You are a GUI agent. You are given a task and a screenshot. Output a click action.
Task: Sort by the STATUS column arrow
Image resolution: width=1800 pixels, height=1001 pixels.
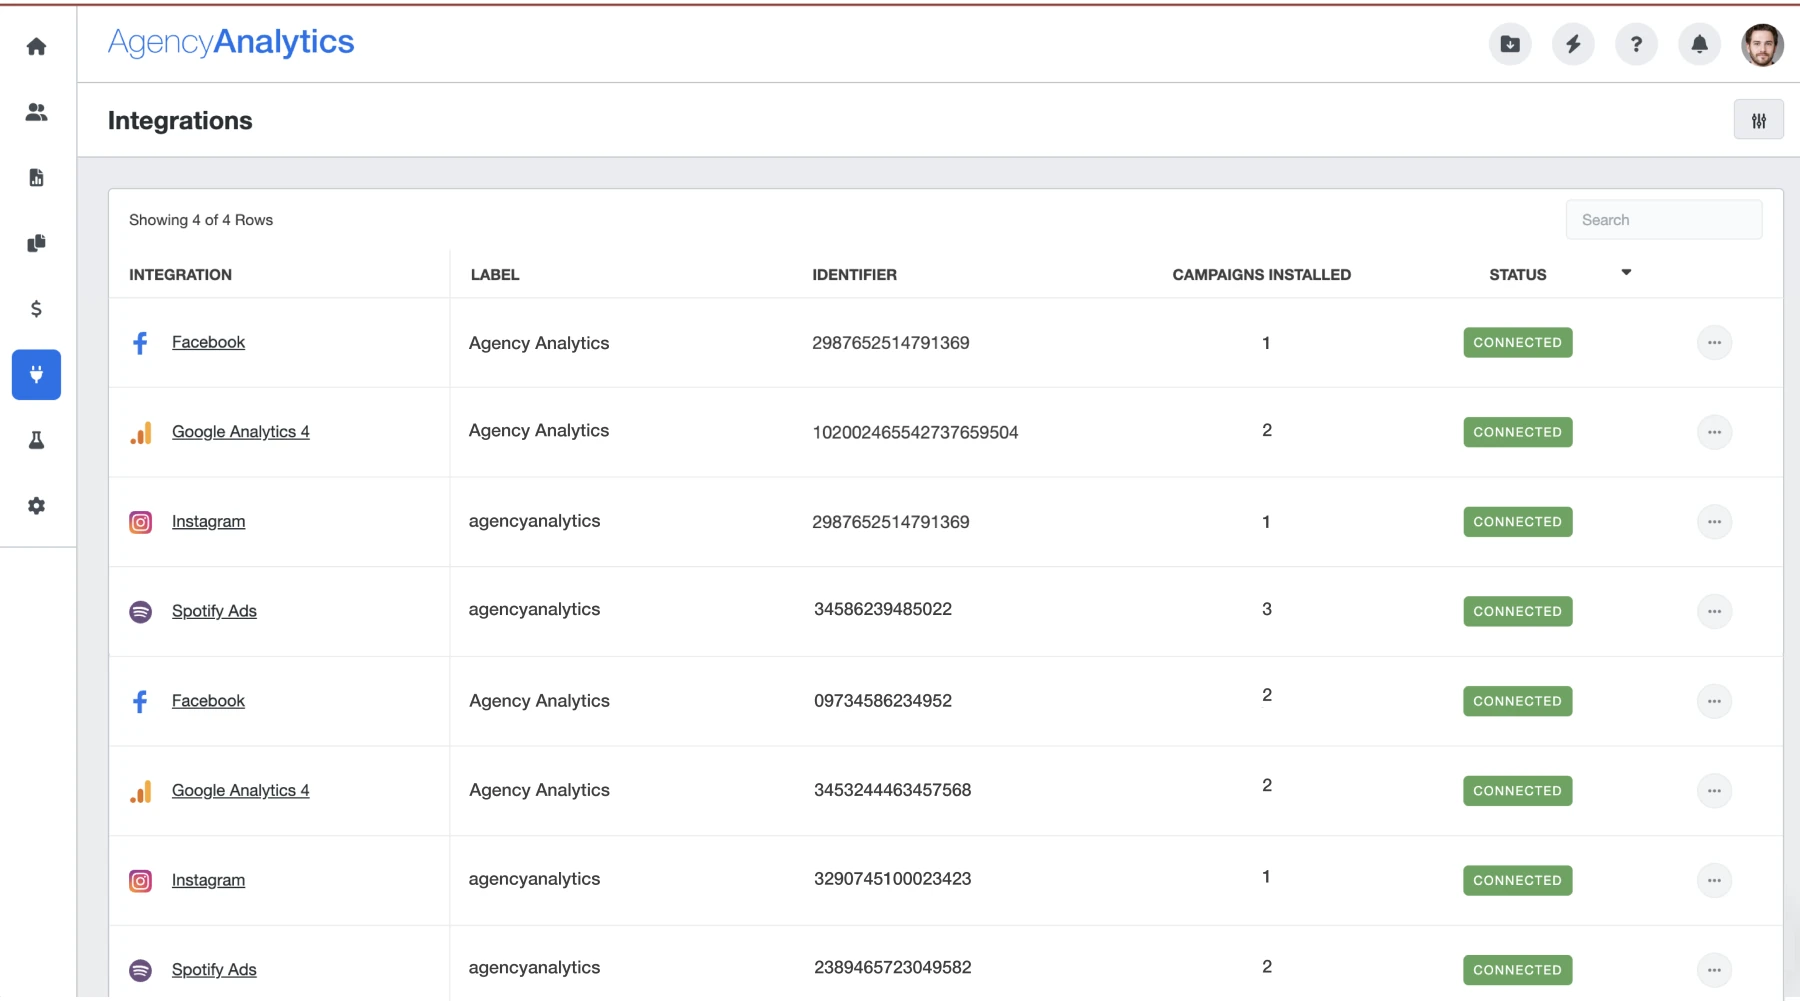(x=1626, y=272)
